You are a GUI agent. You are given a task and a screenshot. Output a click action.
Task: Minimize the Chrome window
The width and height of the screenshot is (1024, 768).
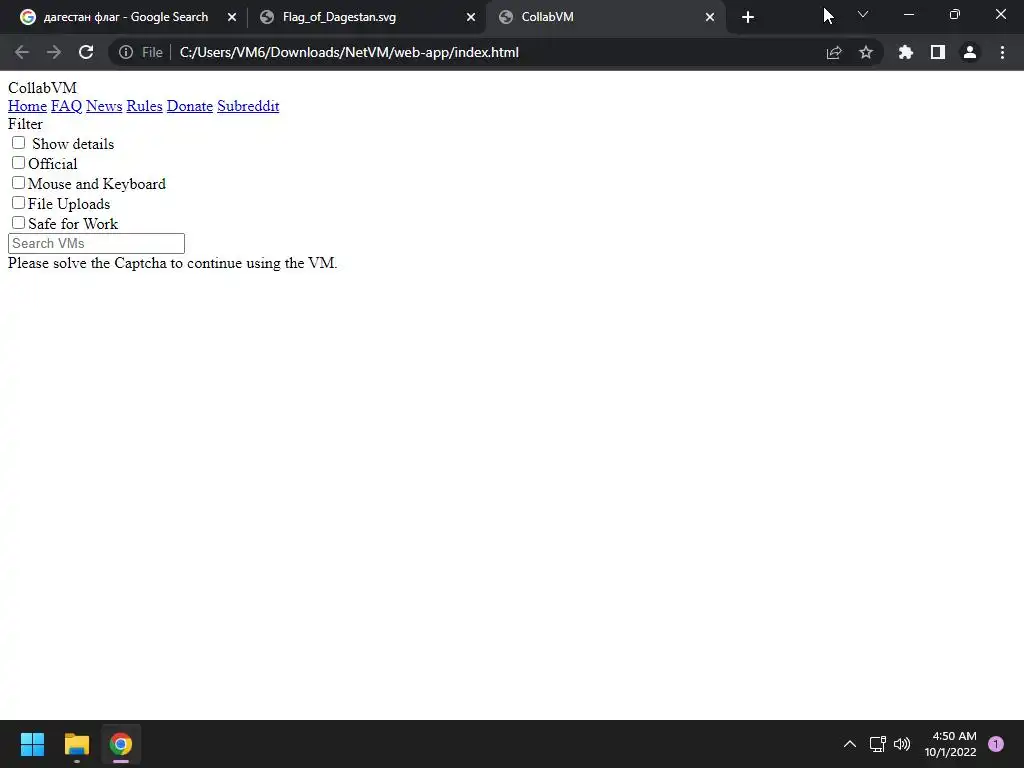(x=909, y=14)
